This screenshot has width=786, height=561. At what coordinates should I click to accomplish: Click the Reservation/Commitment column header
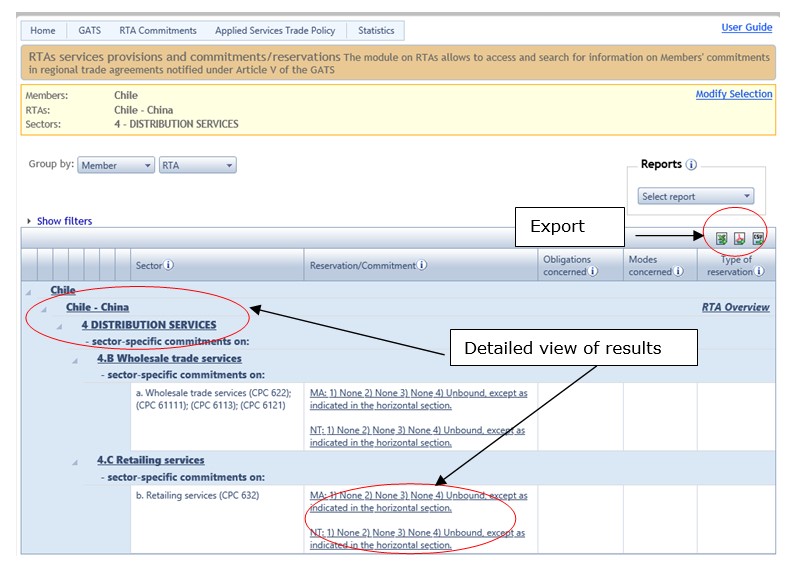pyautogui.click(x=421, y=265)
